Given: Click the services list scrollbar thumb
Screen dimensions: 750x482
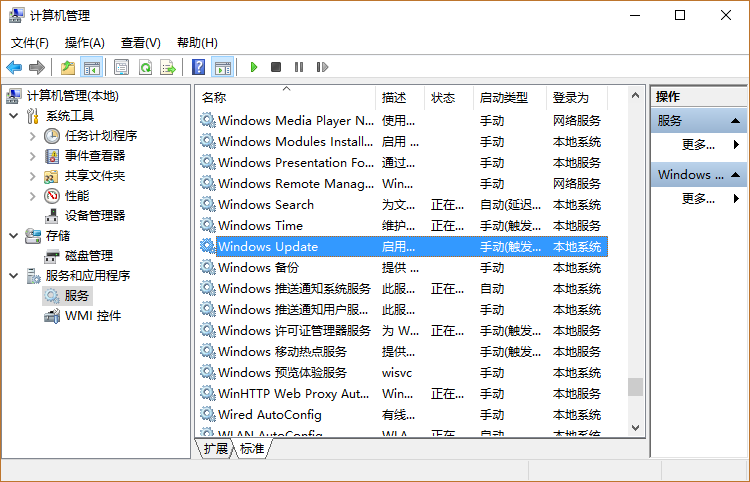Looking at the screenshot, I should 635,387.
